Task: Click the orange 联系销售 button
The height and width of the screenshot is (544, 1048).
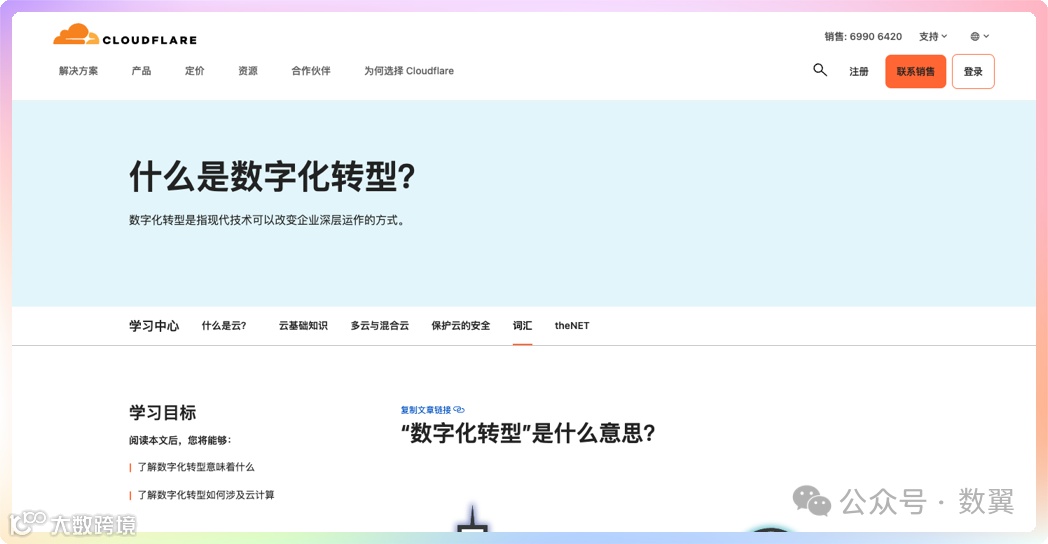Action: pyautogui.click(x=916, y=72)
